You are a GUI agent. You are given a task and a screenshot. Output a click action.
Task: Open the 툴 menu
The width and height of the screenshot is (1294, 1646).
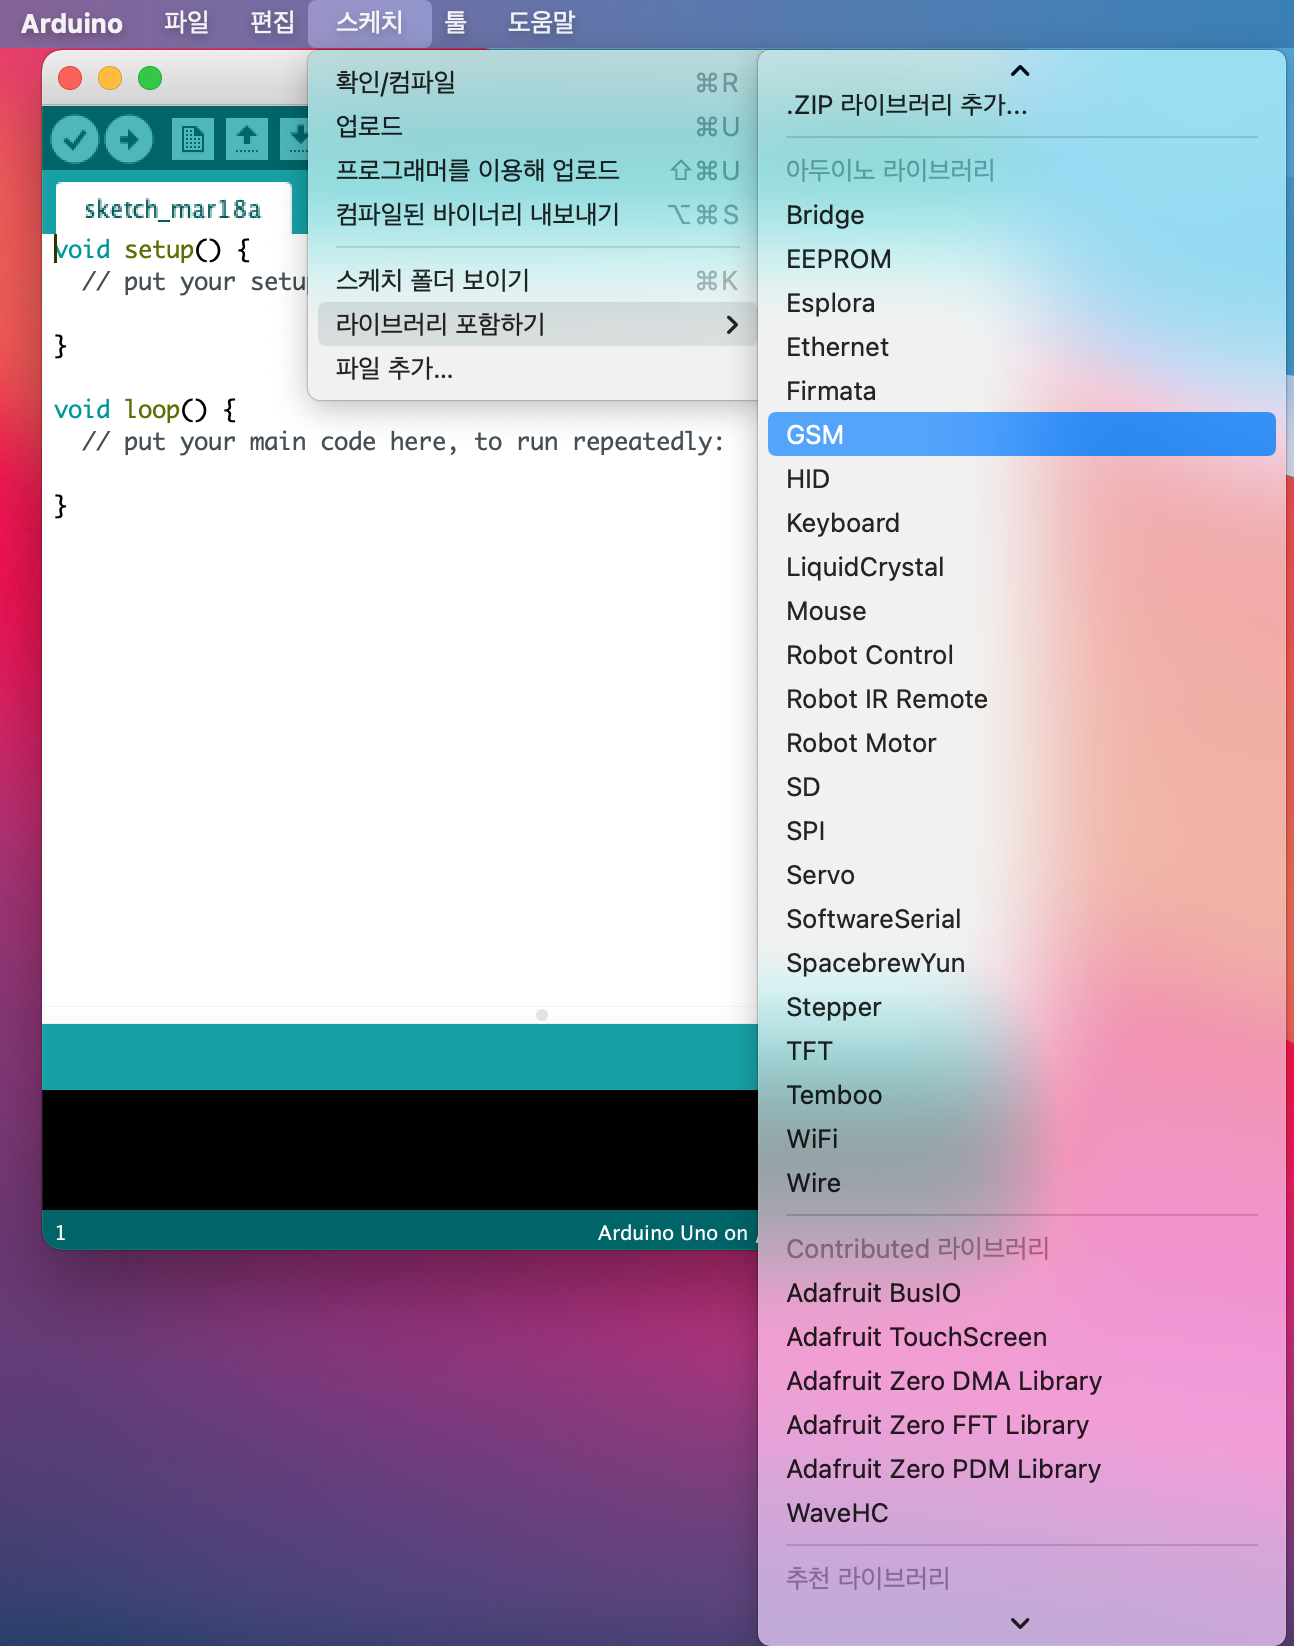(456, 22)
